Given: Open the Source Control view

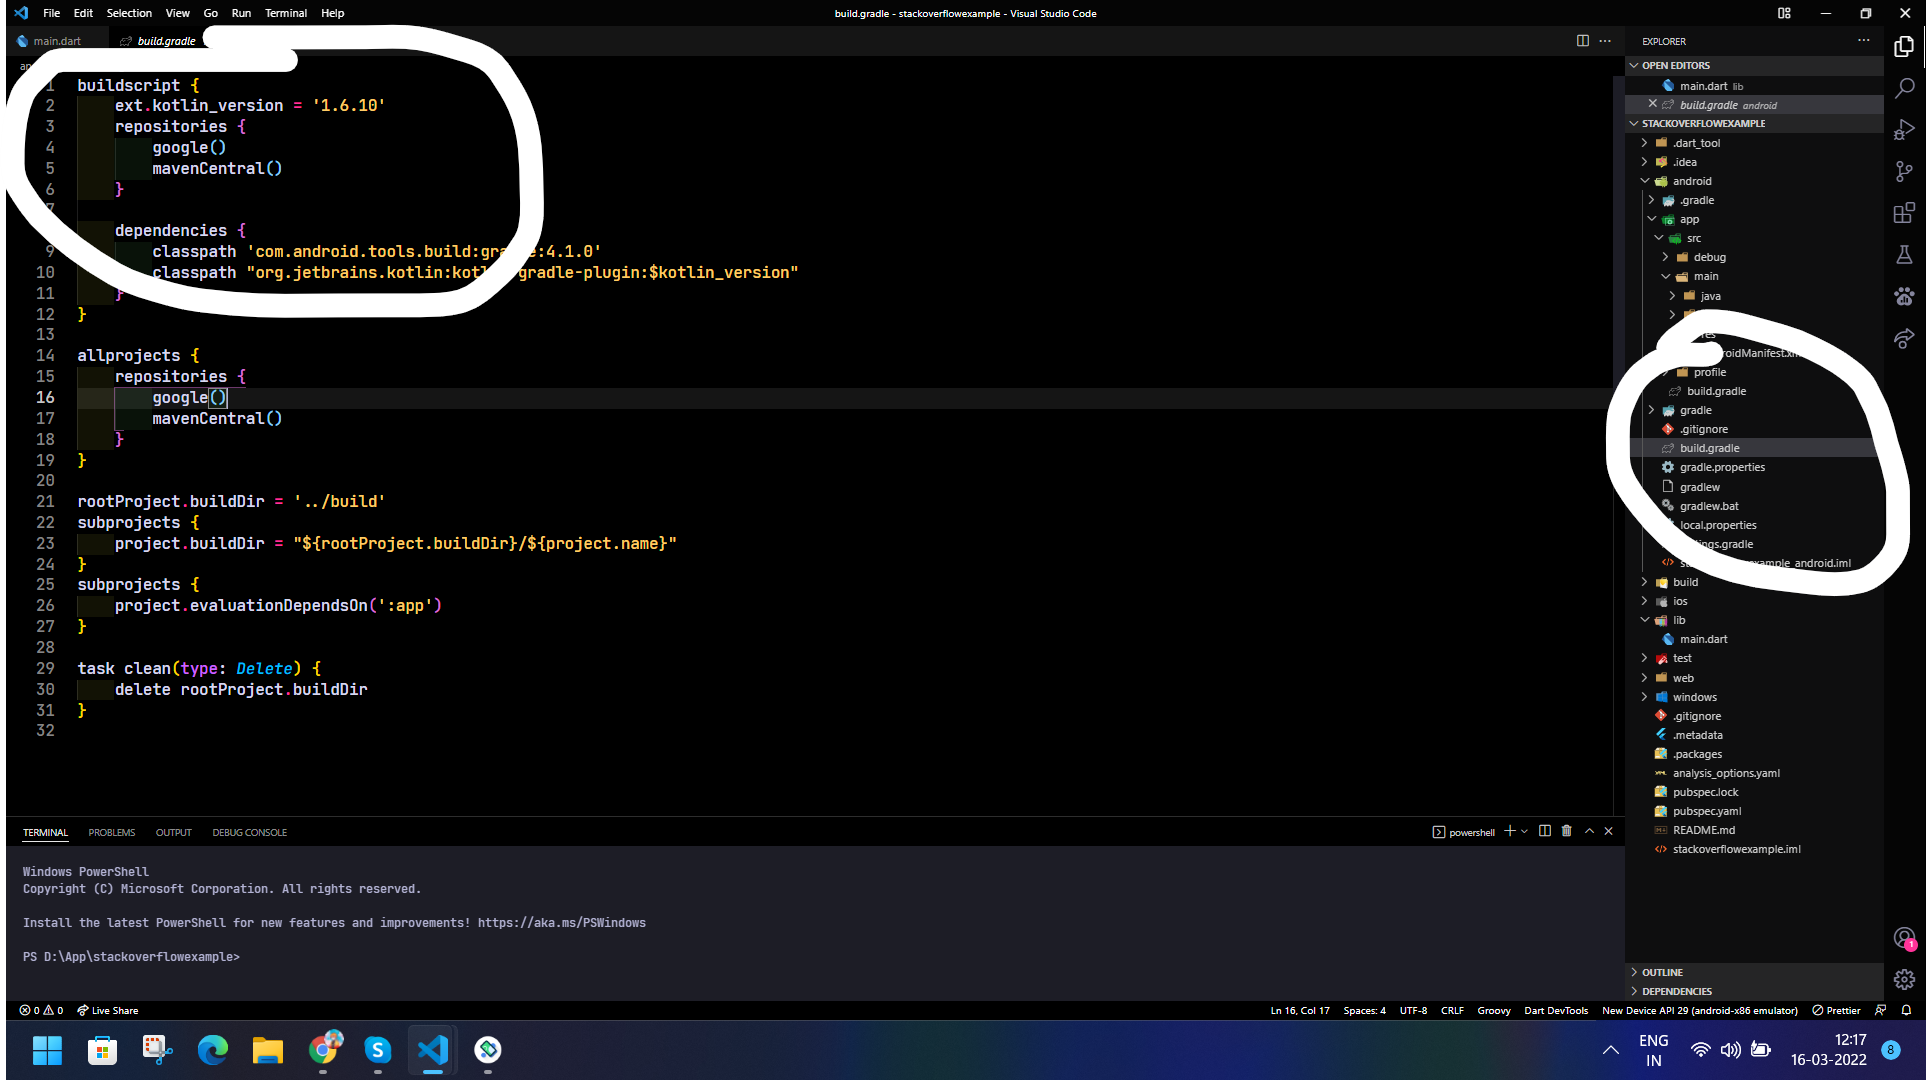Looking at the screenshot, I should 1904,172.
